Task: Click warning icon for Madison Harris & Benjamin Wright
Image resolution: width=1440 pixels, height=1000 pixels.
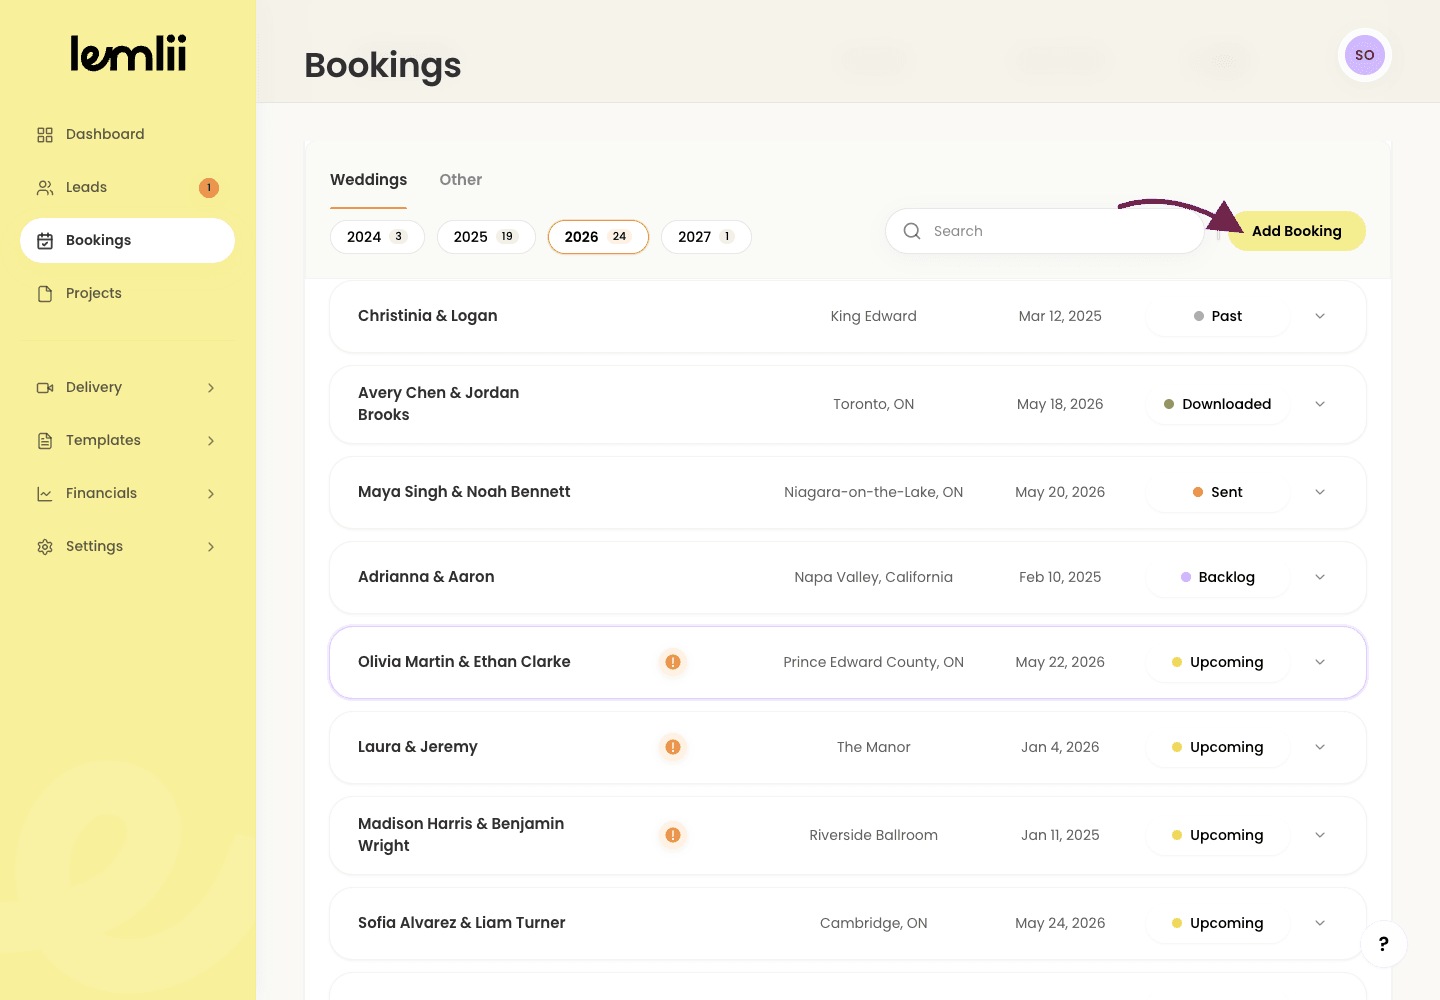Action: [x=673, y=835]
